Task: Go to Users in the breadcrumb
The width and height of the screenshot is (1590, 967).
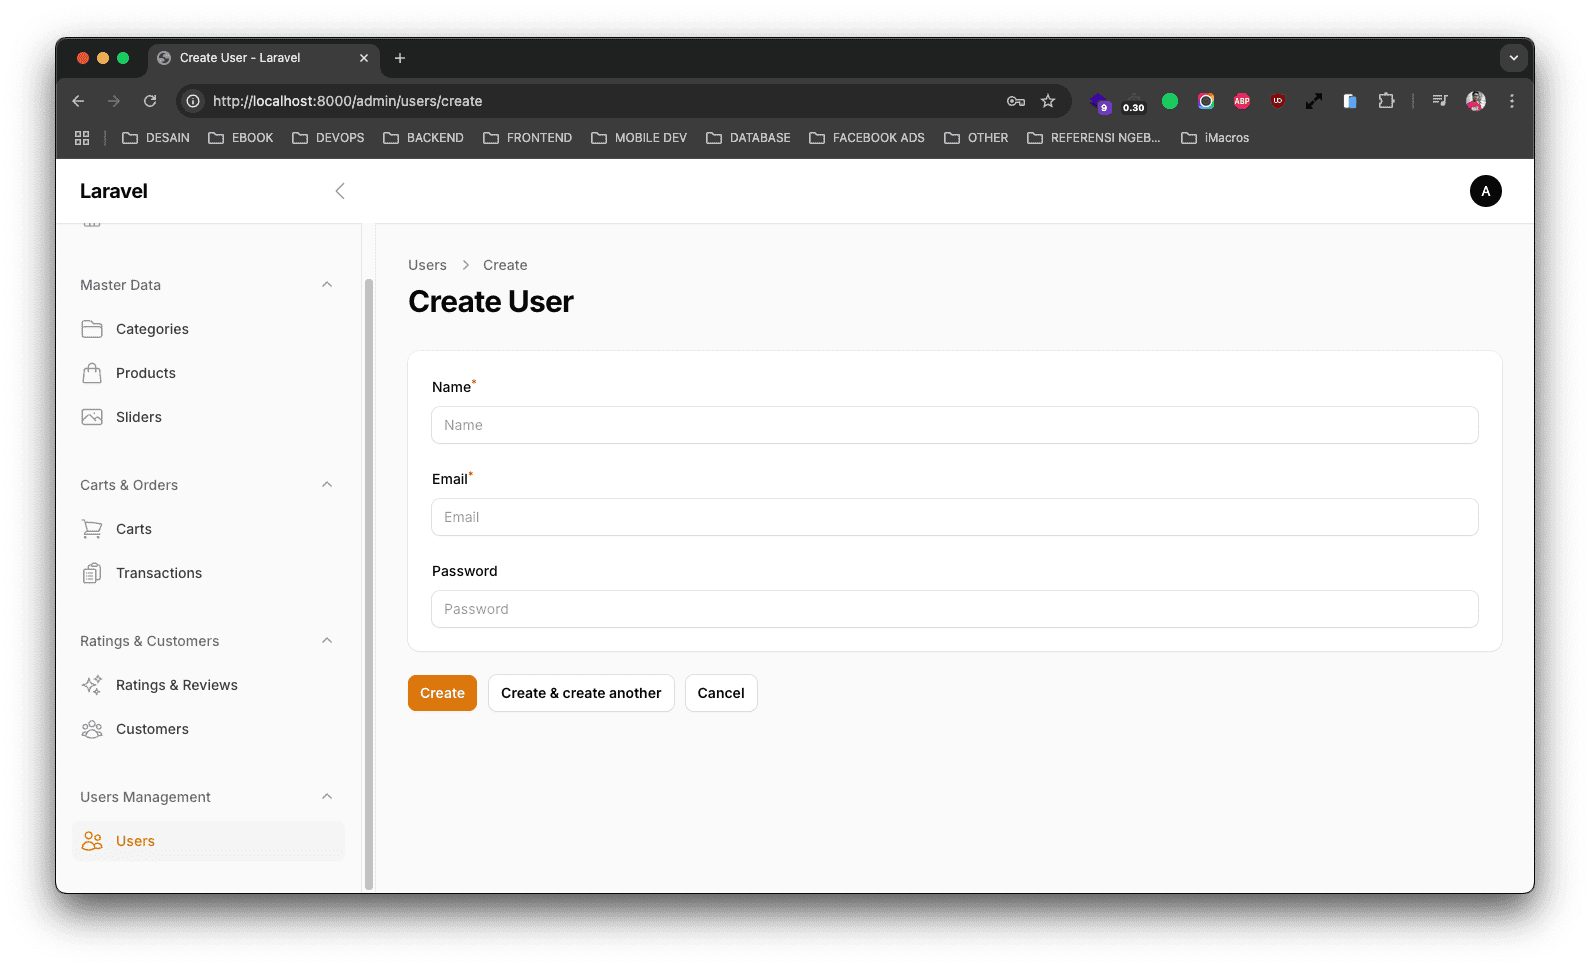Action: tap(427, 265)
